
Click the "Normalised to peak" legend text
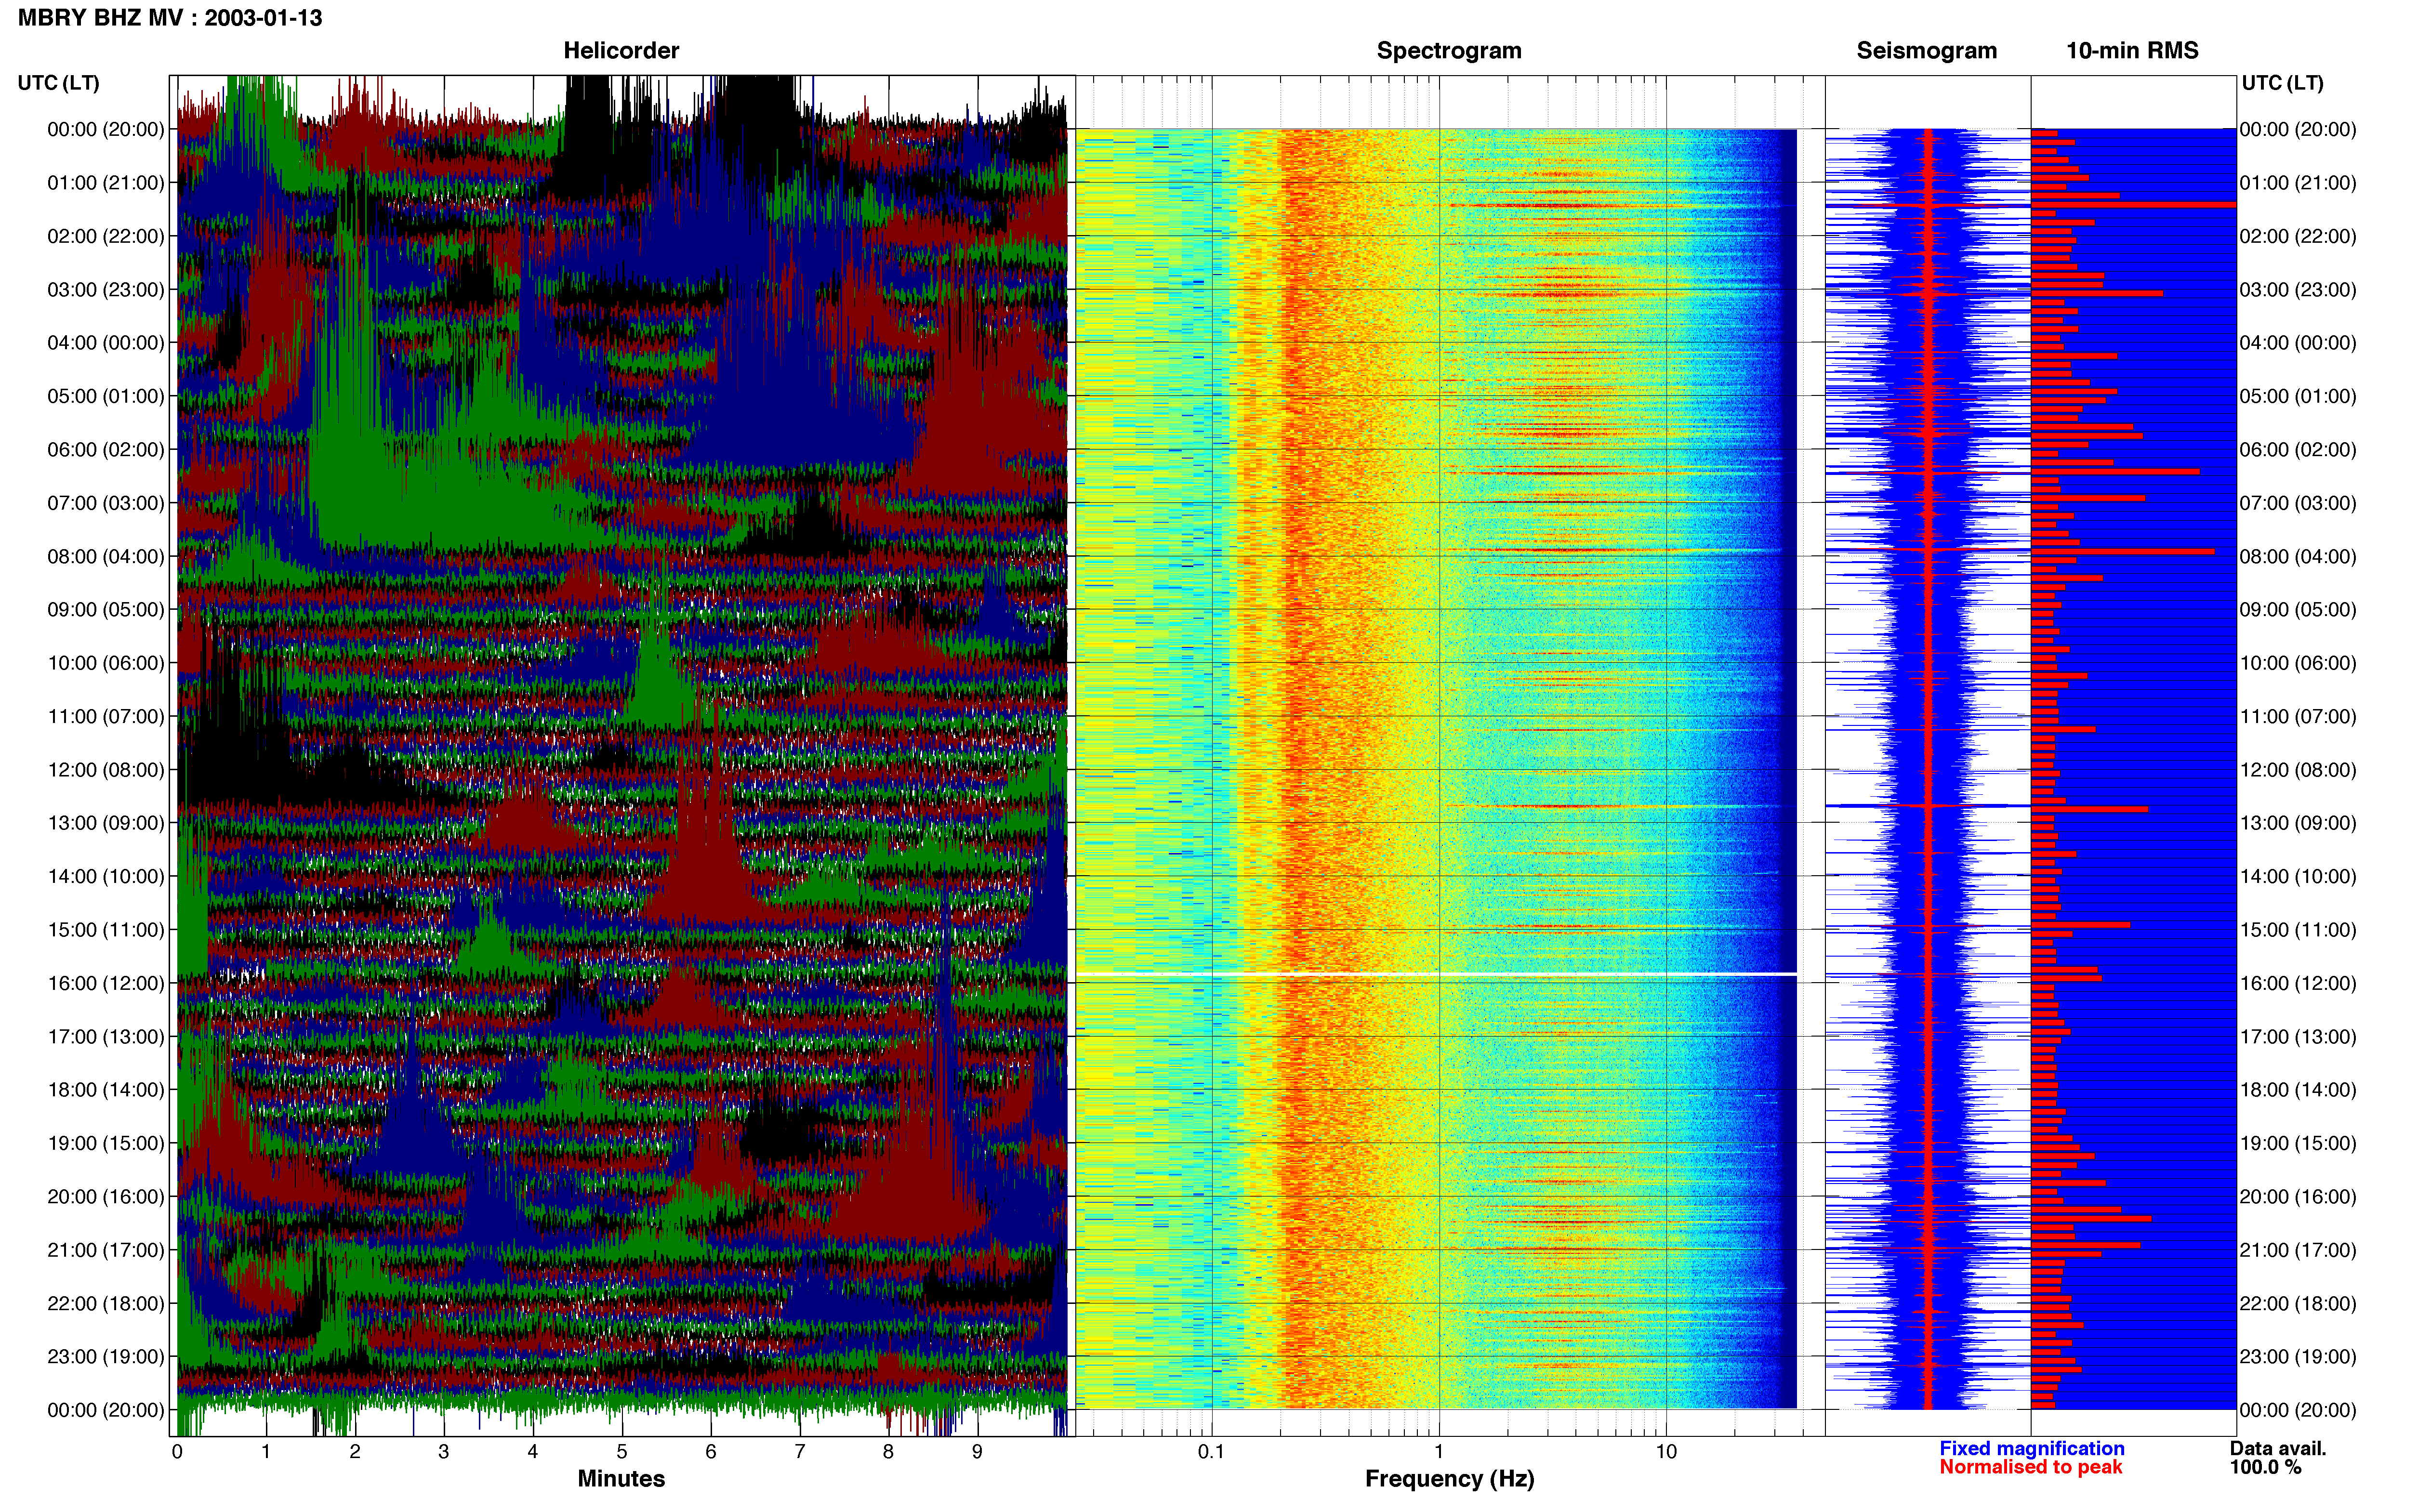[2030, 1467]
